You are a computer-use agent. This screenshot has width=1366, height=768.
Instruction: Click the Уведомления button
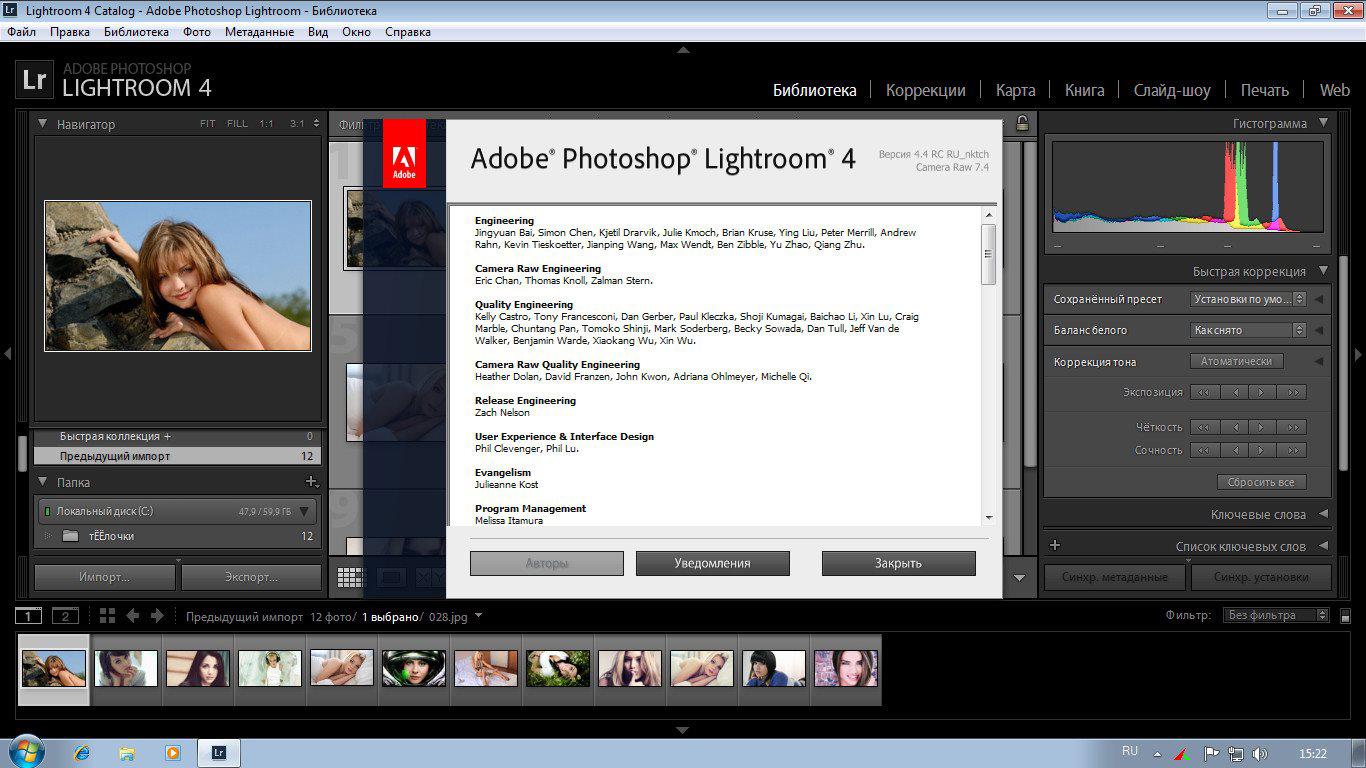tap(712, 563)
